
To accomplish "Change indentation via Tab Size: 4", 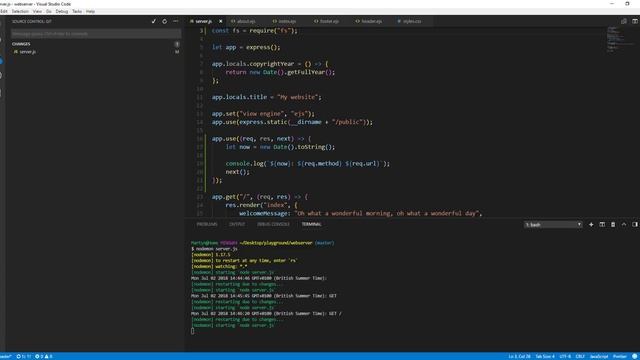I will (545, 356).
